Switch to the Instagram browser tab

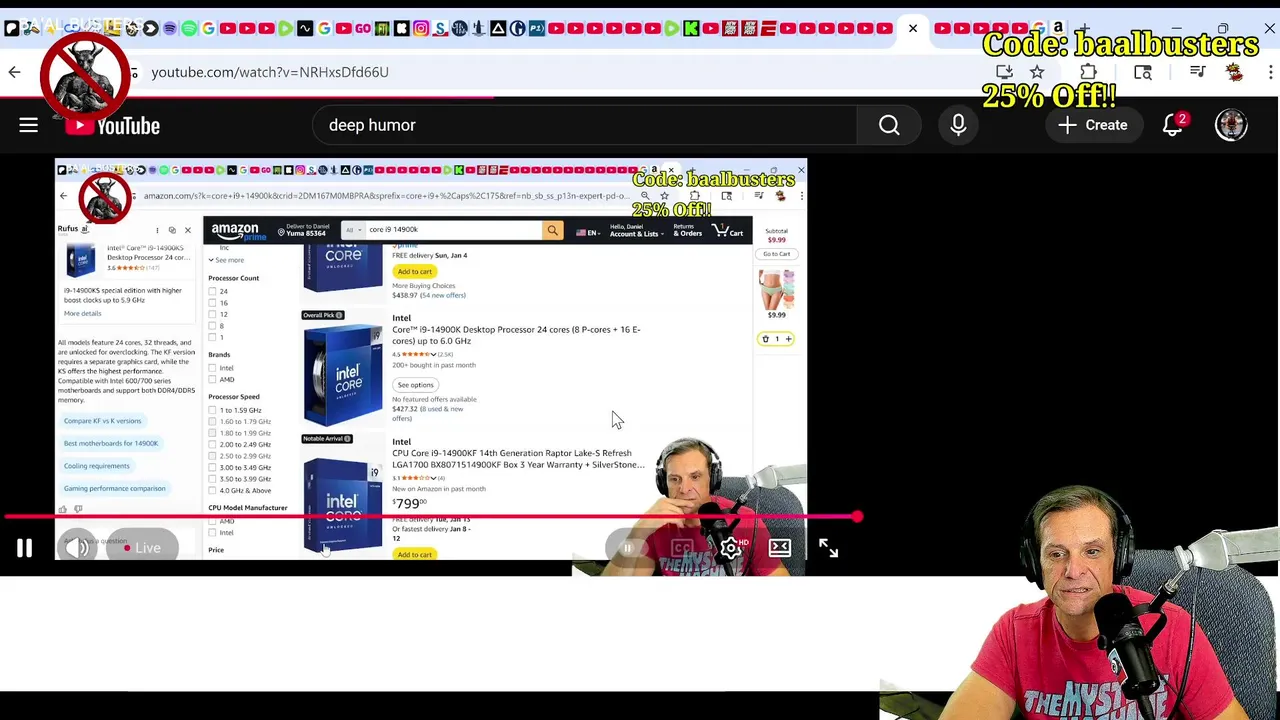tap(421, 28)
